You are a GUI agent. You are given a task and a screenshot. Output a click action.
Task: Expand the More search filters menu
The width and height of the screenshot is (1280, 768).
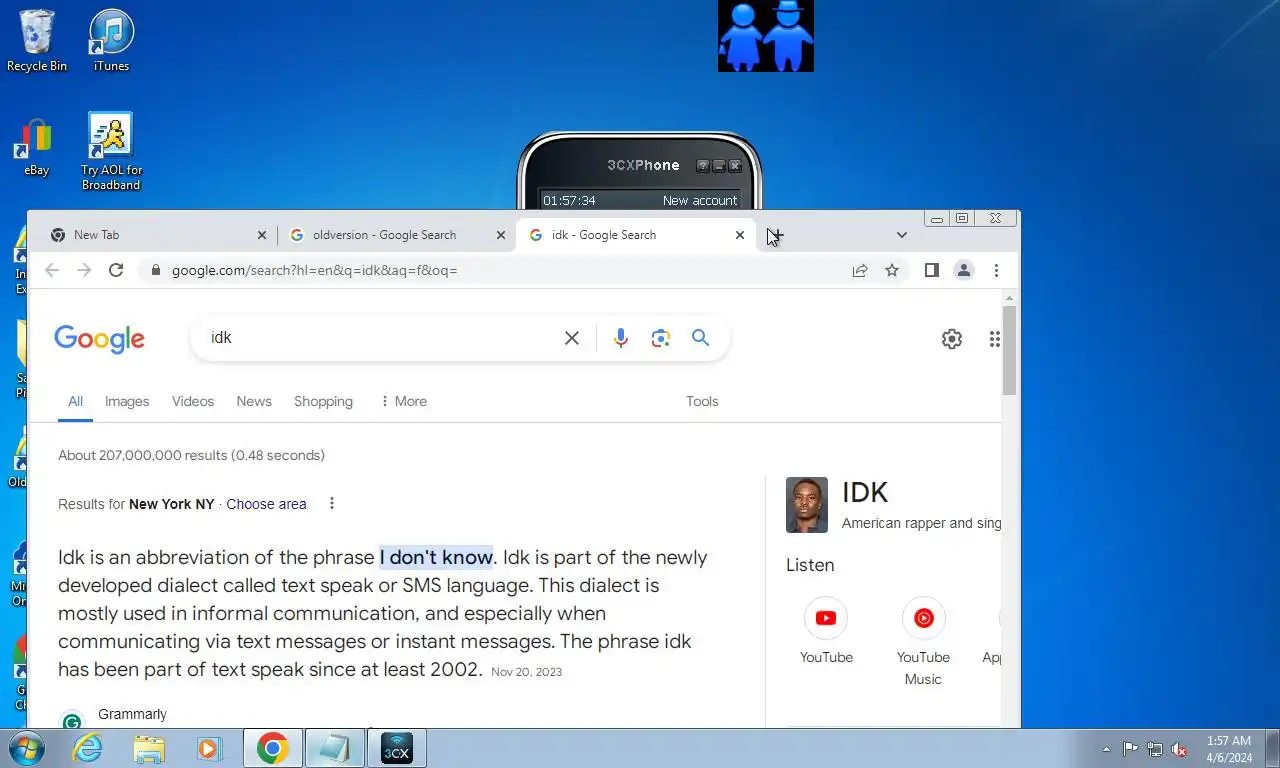pyautogui.click(x=403, y=401)
